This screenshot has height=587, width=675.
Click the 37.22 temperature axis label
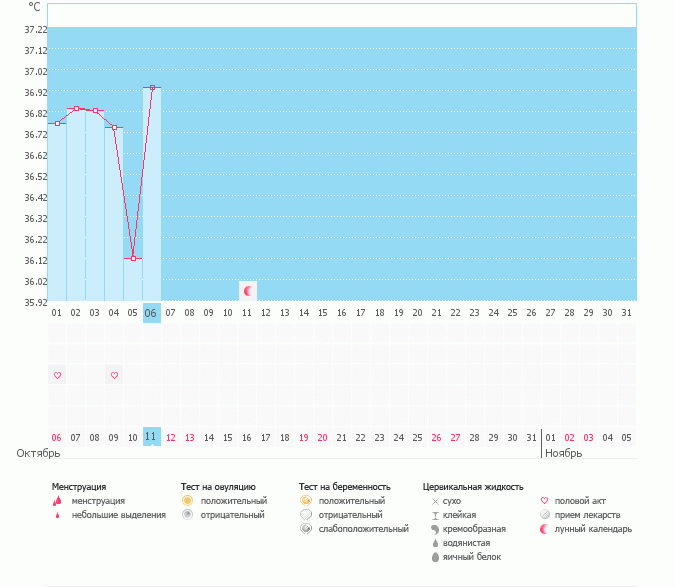35,30
